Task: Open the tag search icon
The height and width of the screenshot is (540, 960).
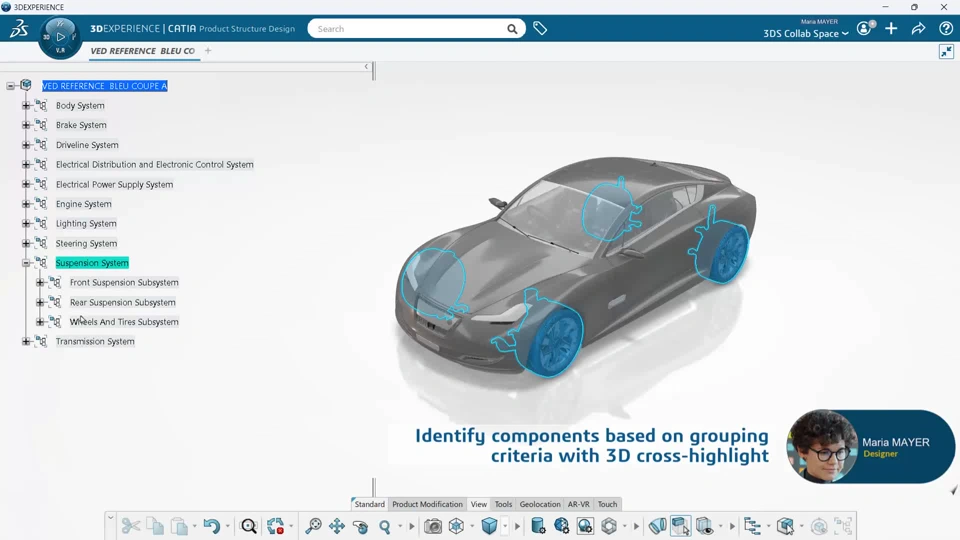Action: [x=539, y=28]
